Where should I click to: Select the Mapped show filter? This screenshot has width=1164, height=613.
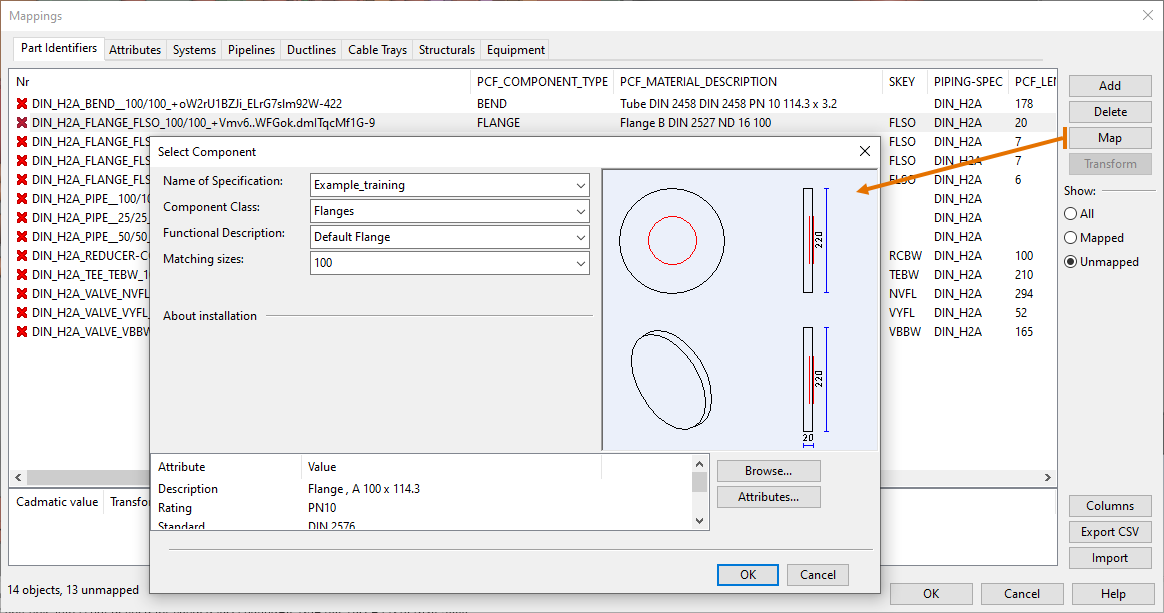[1071, 238]
